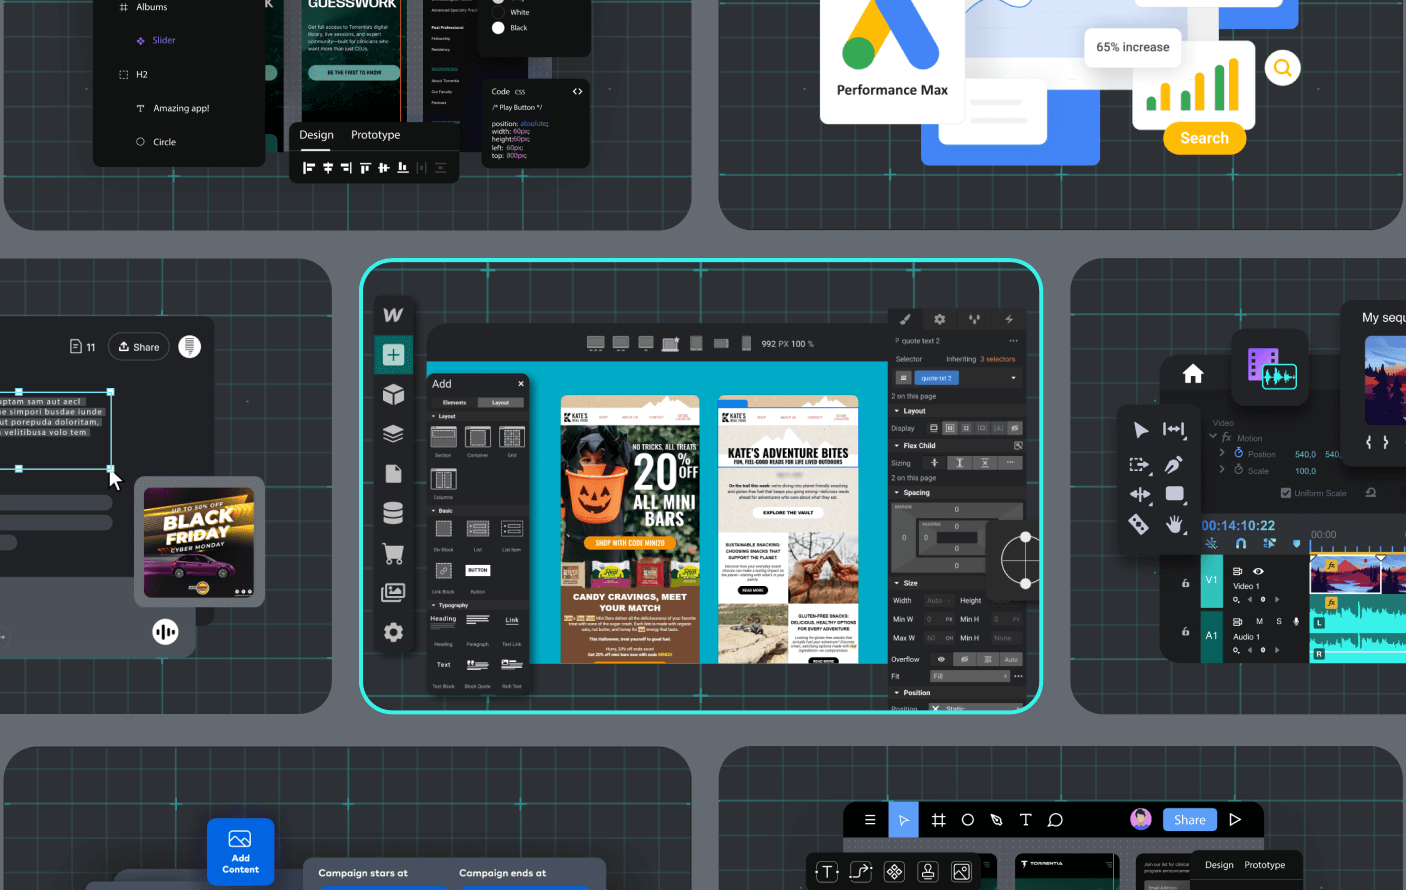1406x890 pixels.
Task: Open the quote-txt 2 selector dropdown arrow
Action: (x=1013, y=378)
